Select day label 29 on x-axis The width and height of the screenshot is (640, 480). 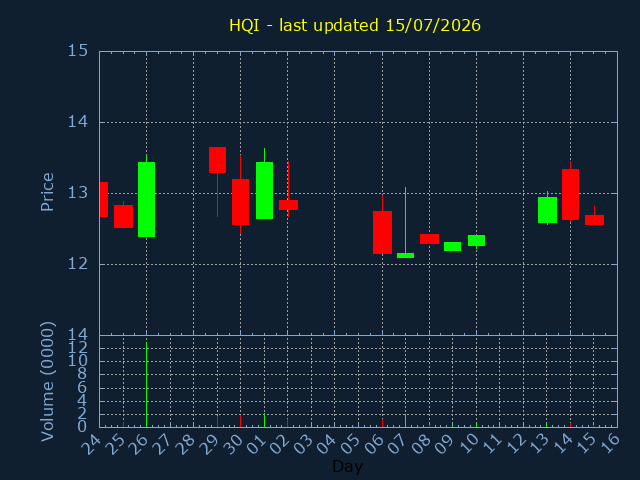(x=210, y=444)
